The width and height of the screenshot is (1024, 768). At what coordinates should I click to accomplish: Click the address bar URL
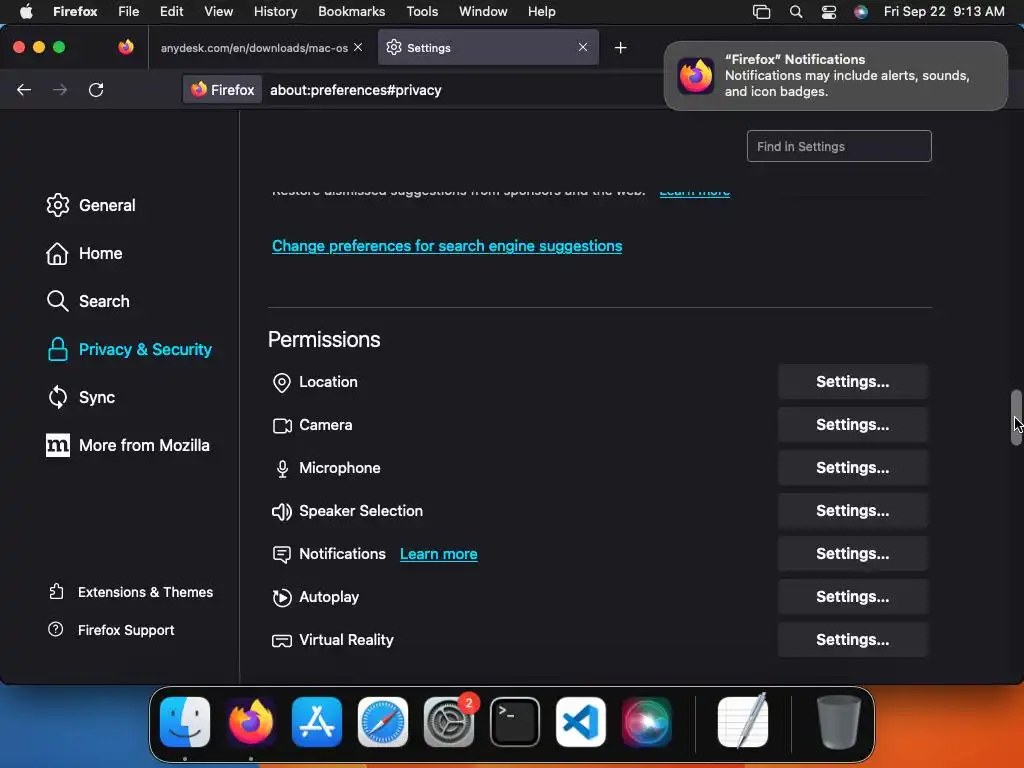pyautogui.click(x=356, y=90)
